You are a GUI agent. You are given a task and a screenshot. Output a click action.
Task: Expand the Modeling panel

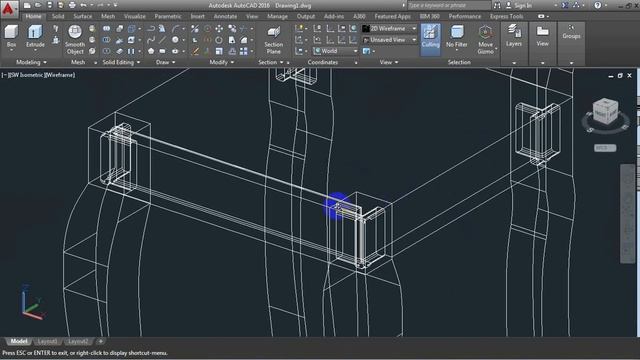pyautogui.click(x=31, y=62)
